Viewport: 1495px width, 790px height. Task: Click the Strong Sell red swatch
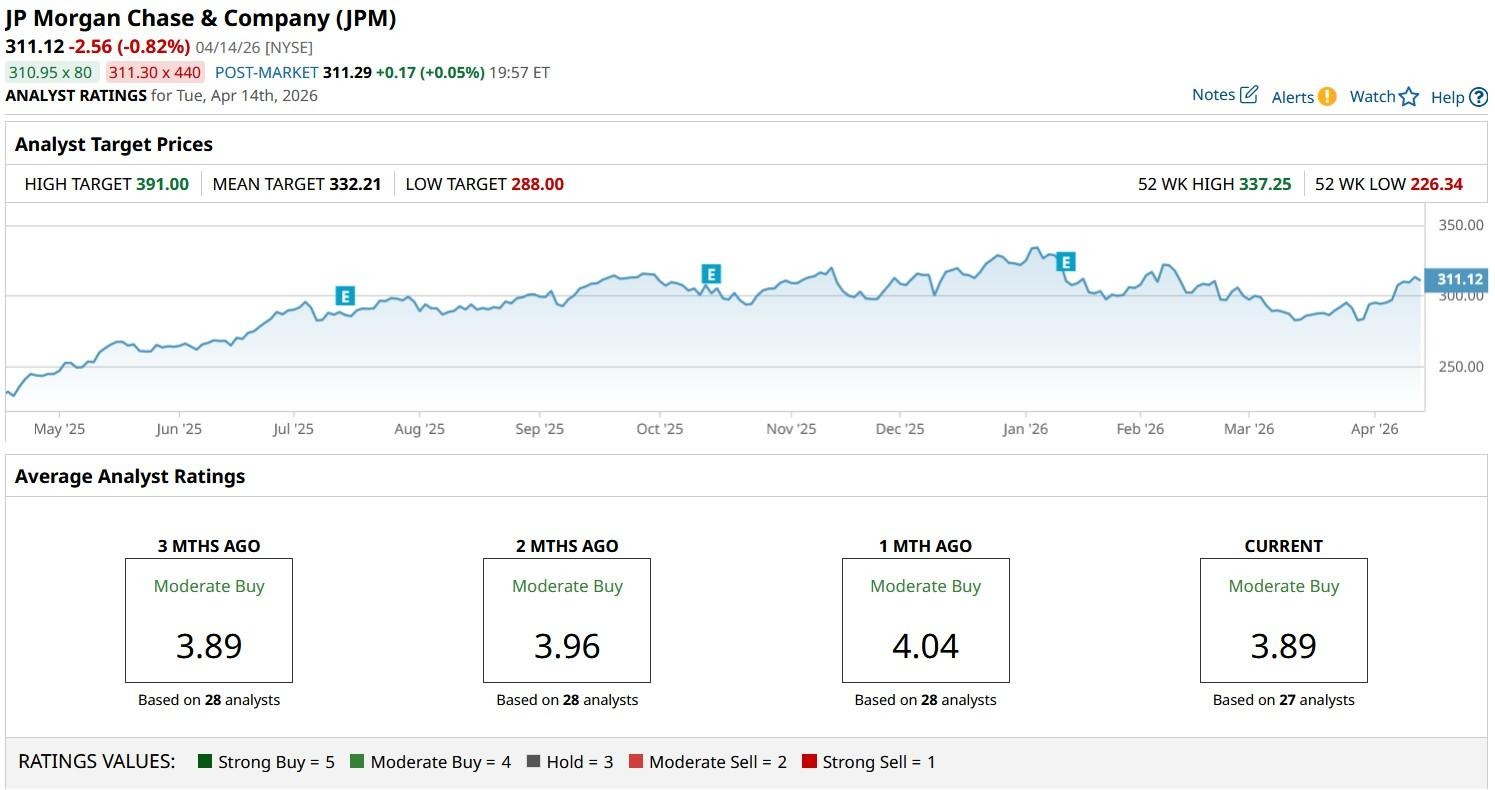[809, 762]
